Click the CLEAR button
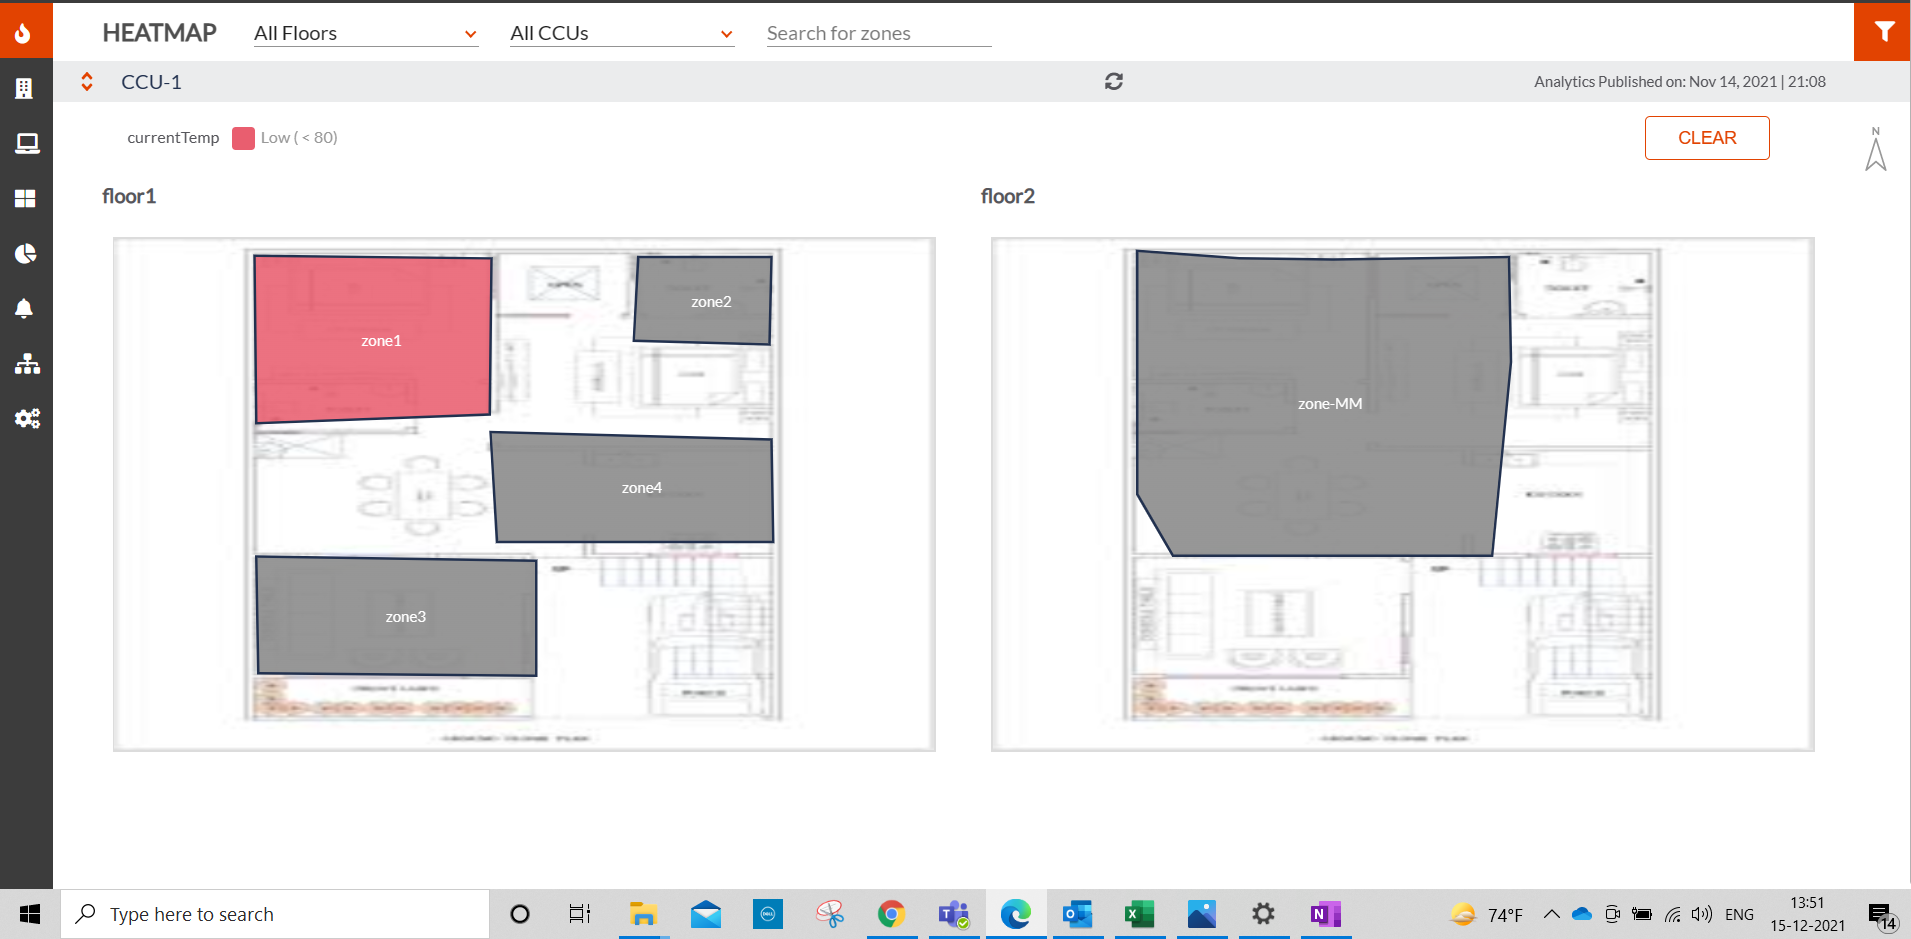This screenshot has width=1911, height=939. (1707, 138)
